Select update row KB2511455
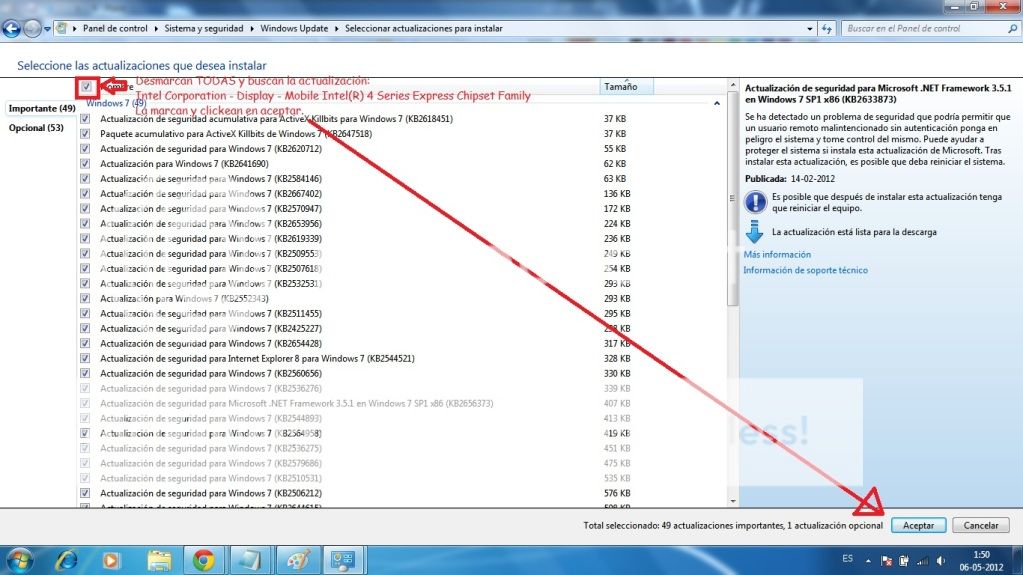The height and width of the screenshot is (575, 1023). pos(401,313)
